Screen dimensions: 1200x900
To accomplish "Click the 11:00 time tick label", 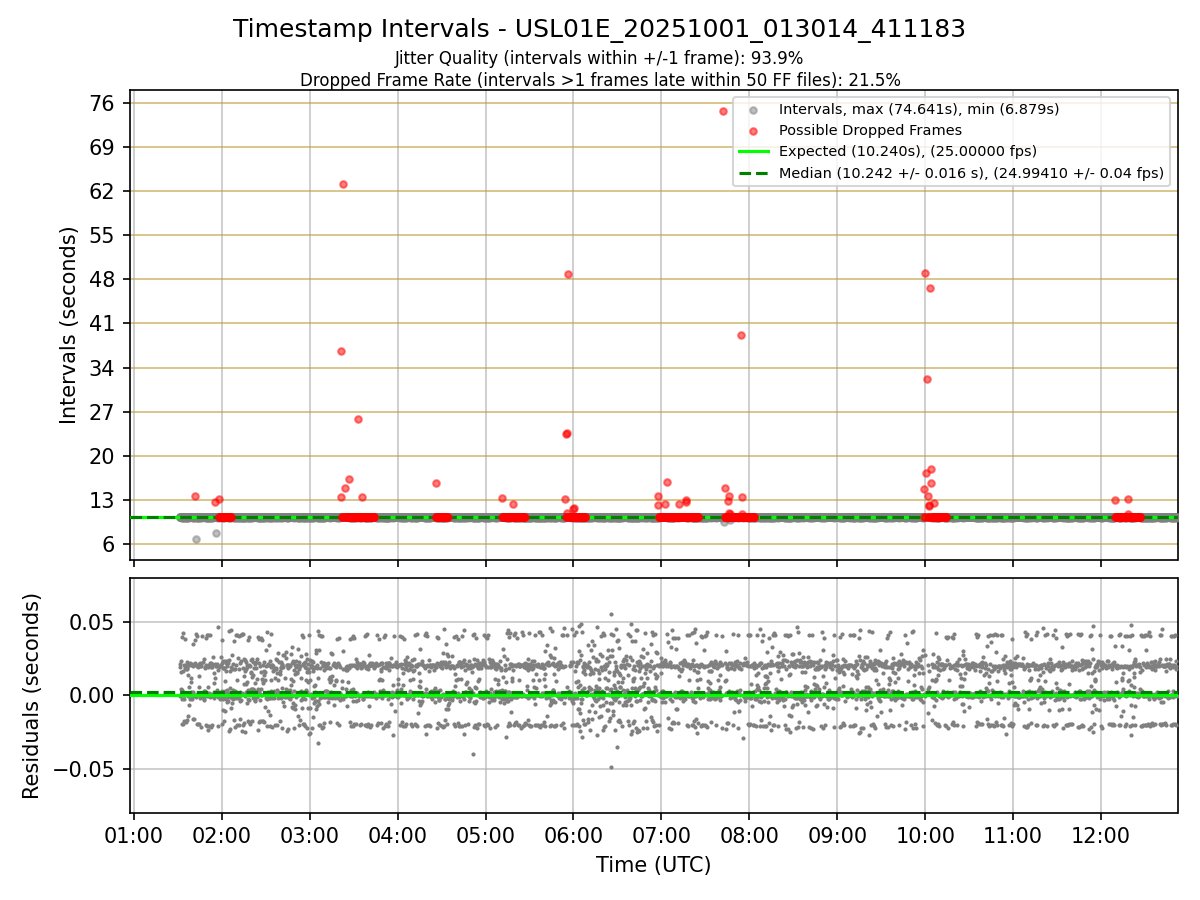I will point(1013,834).
